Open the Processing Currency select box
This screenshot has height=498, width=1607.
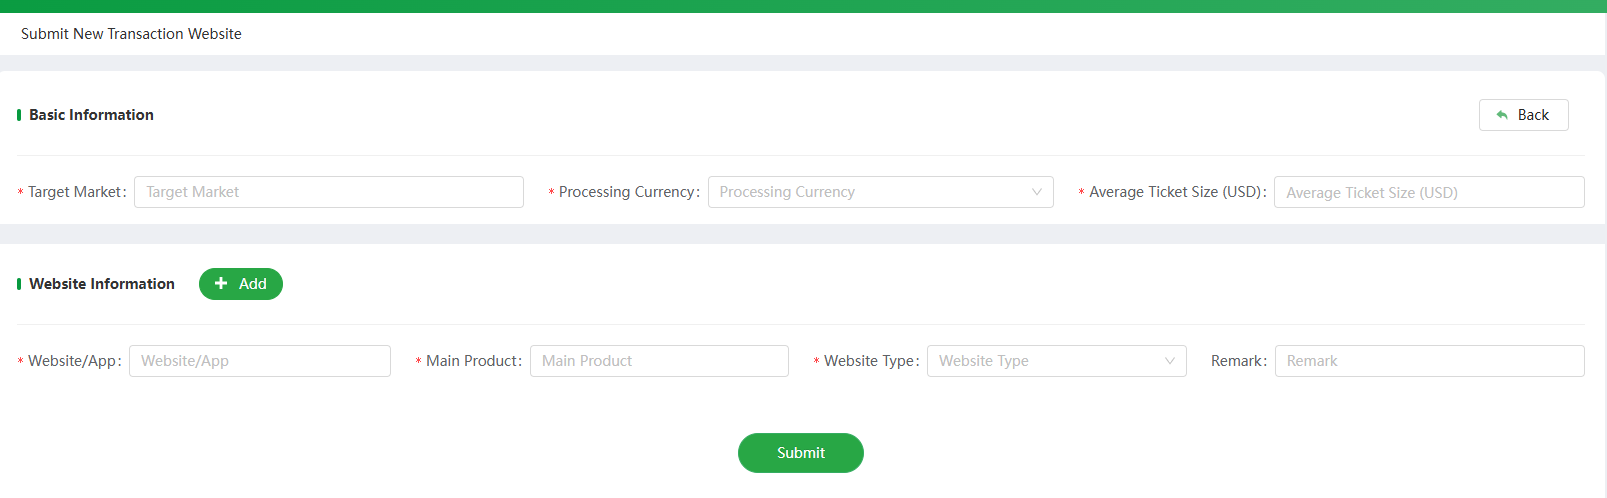[881, 192]
